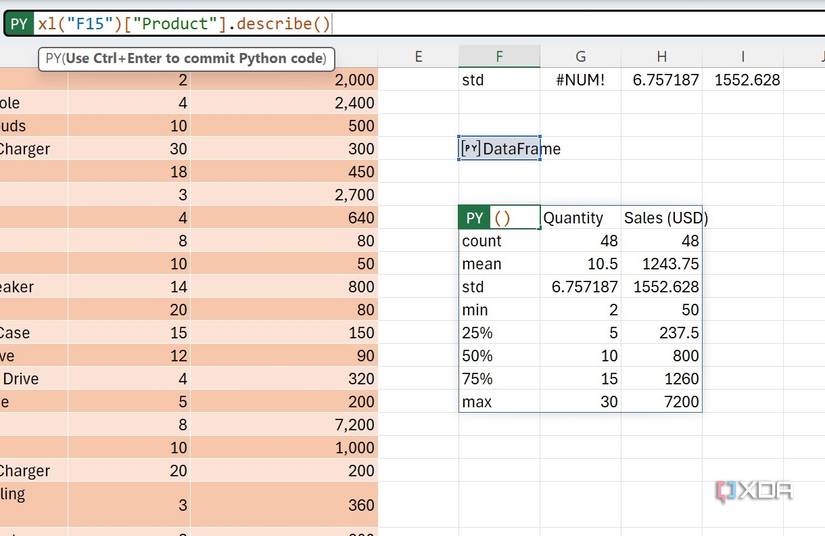Click the 'Sales (USD)' header cell
The width and height of the screenshot is (825, 536).
point(661,218)
